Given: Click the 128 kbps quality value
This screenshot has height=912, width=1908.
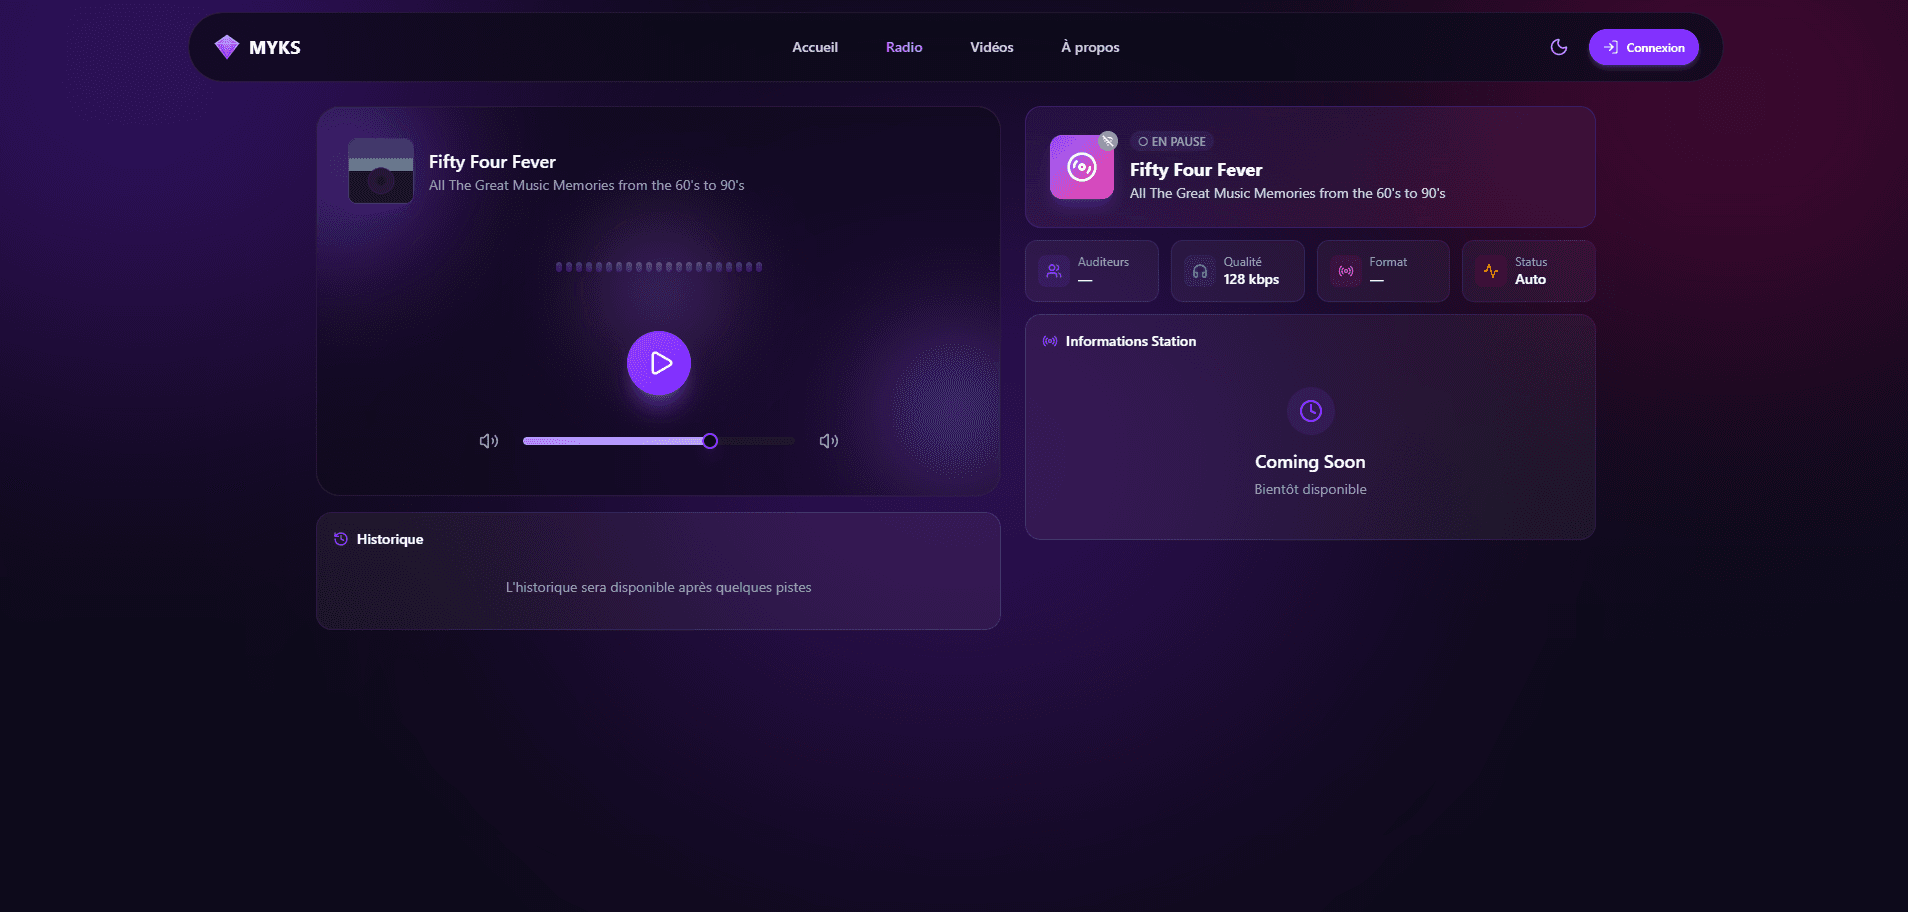Looking at the screenshot, I should click(x=1251, y=280).
